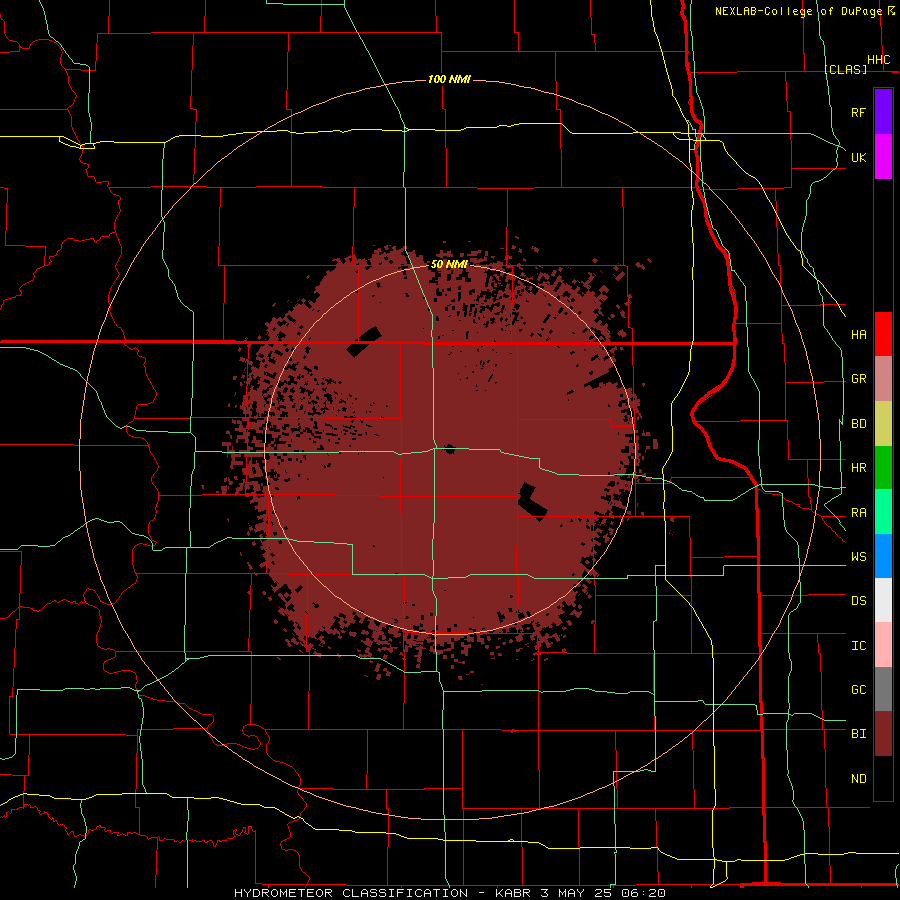This screenshot has height=900, width=900.
Task: Click the 'WS' legend label
Action: click(x=858, y=557)
